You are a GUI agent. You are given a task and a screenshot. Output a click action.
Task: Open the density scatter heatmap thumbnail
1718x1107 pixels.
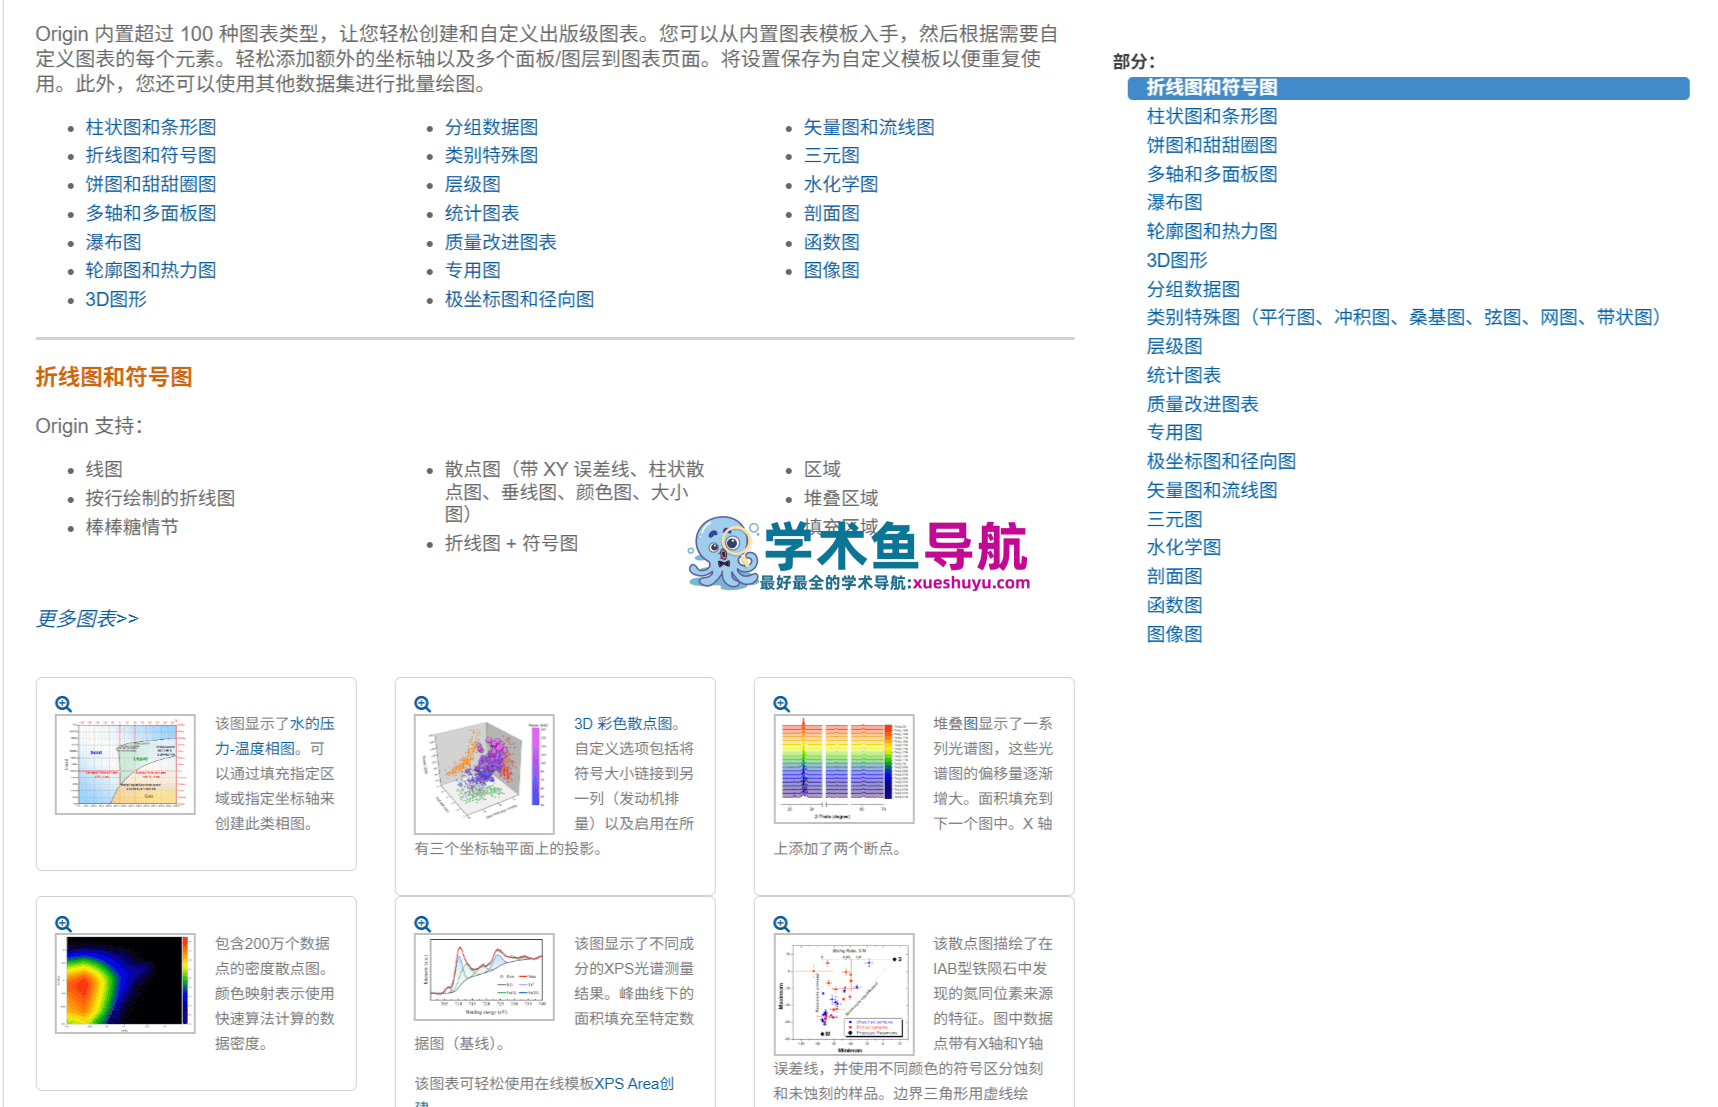point(125,984)
